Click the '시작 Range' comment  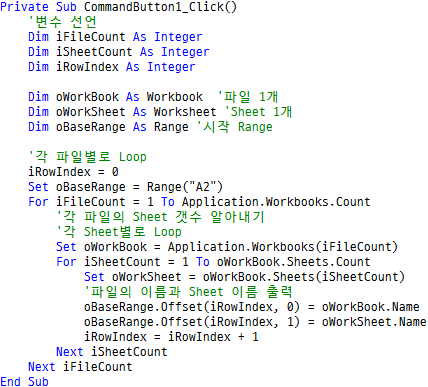click(x=235, y=127)
